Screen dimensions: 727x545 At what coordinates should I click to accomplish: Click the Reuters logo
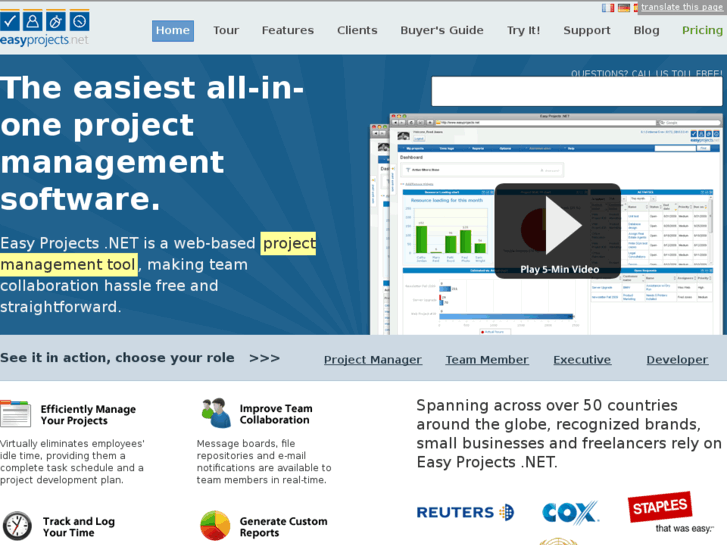click(465, 512)
